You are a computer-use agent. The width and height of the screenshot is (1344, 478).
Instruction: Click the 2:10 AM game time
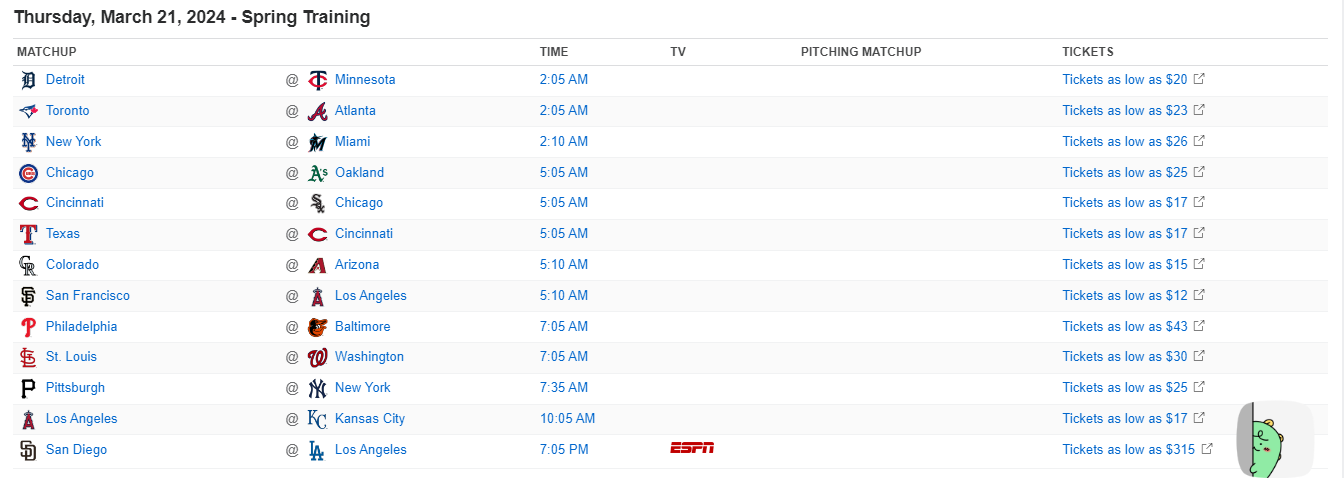(564, 141)
